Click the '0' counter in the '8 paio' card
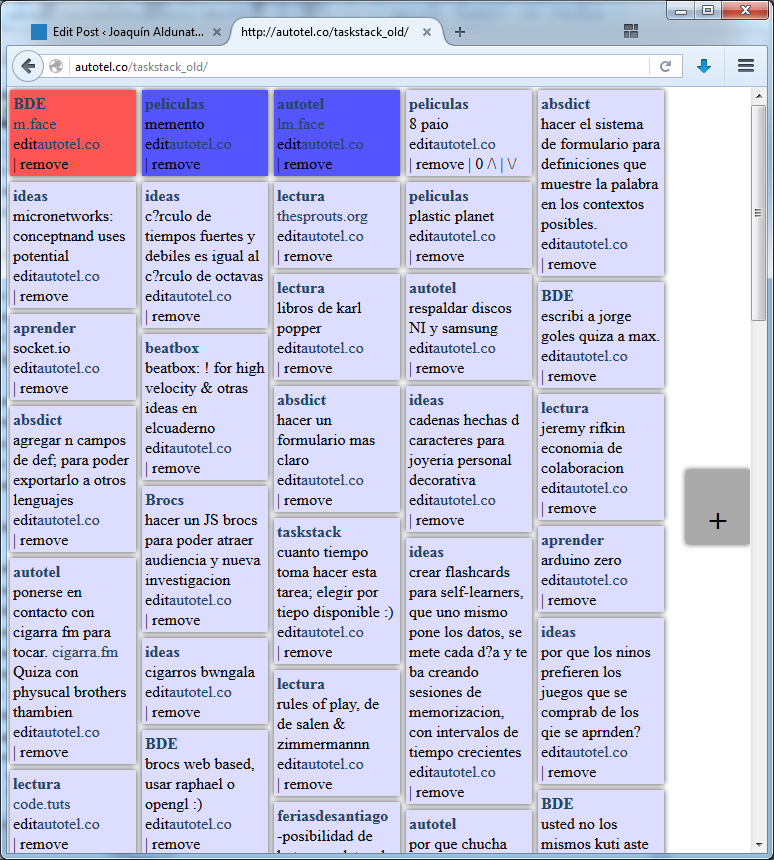774x860 pixels. click(479, 164)
